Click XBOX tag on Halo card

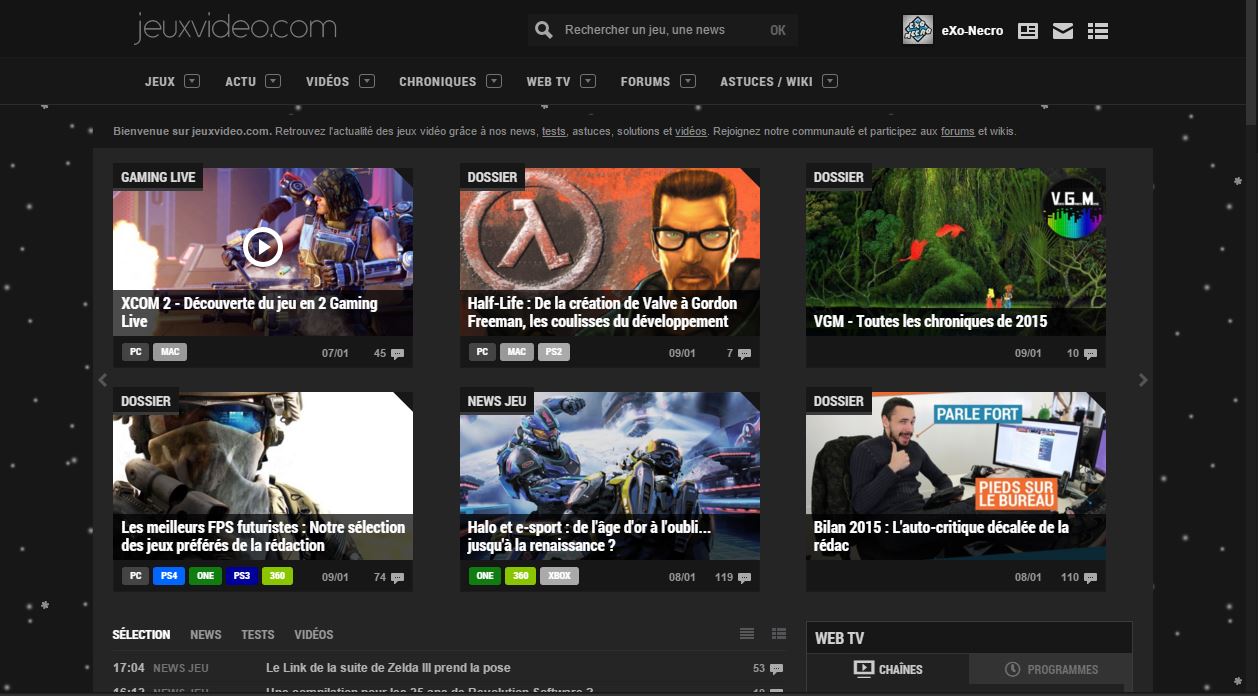(559, 576)
